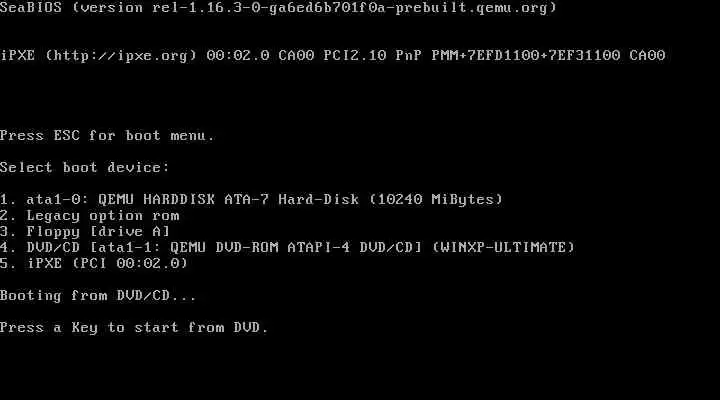Click the WINXP-ULTIMATE disc label
The height and width of the screenshot is (400, 720).
tap(503, 248)
